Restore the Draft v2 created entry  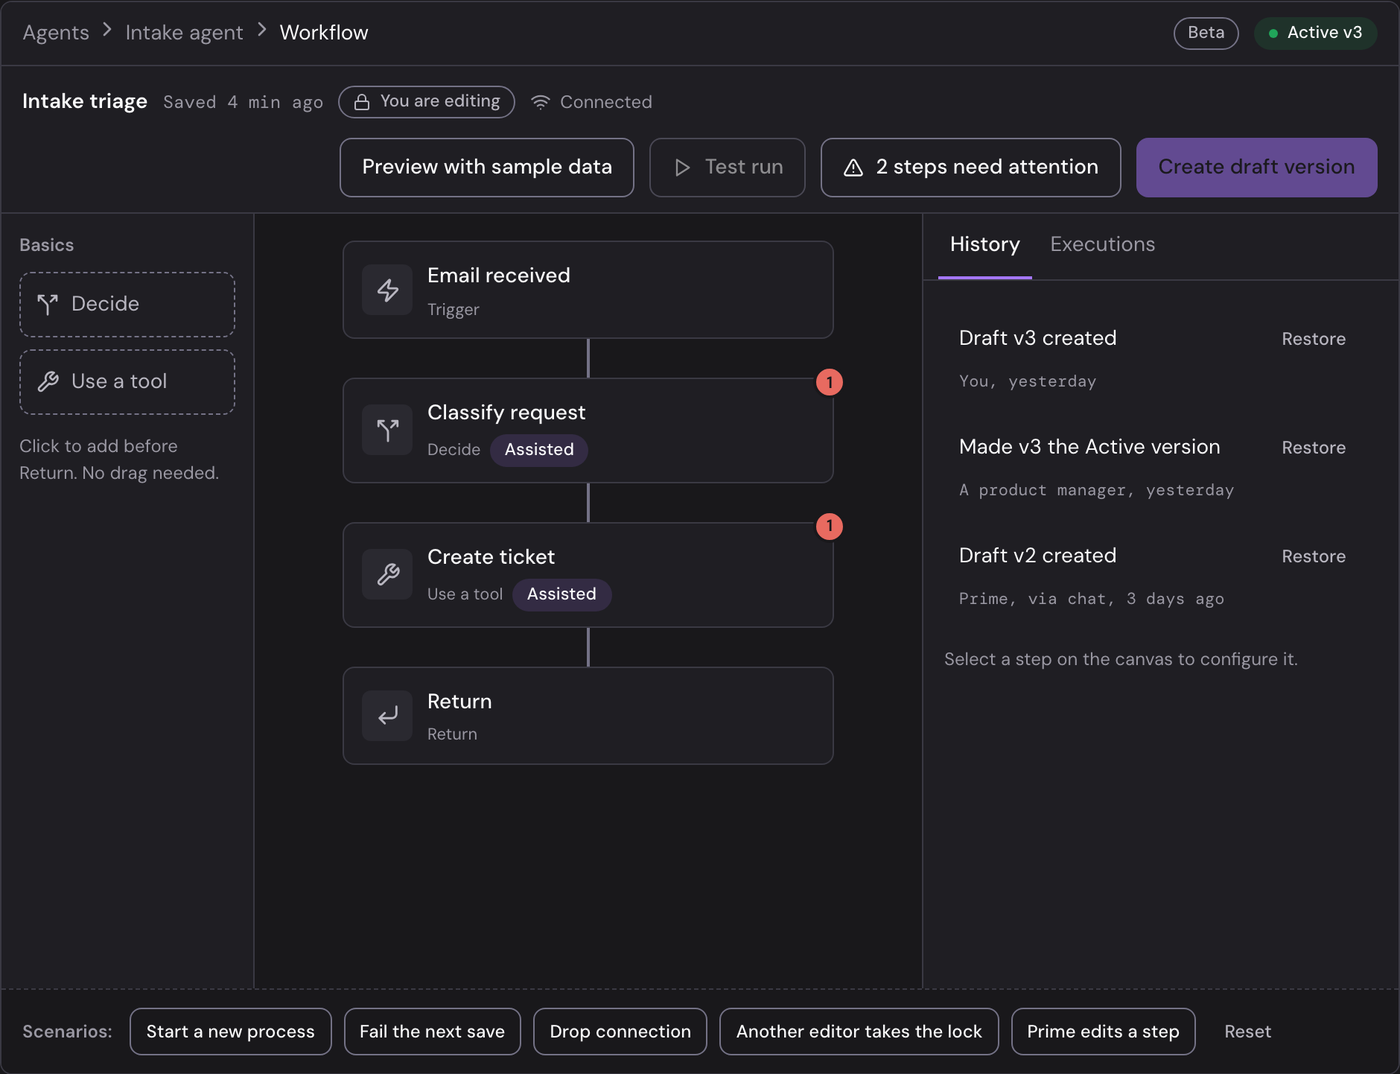point(1313,557)
